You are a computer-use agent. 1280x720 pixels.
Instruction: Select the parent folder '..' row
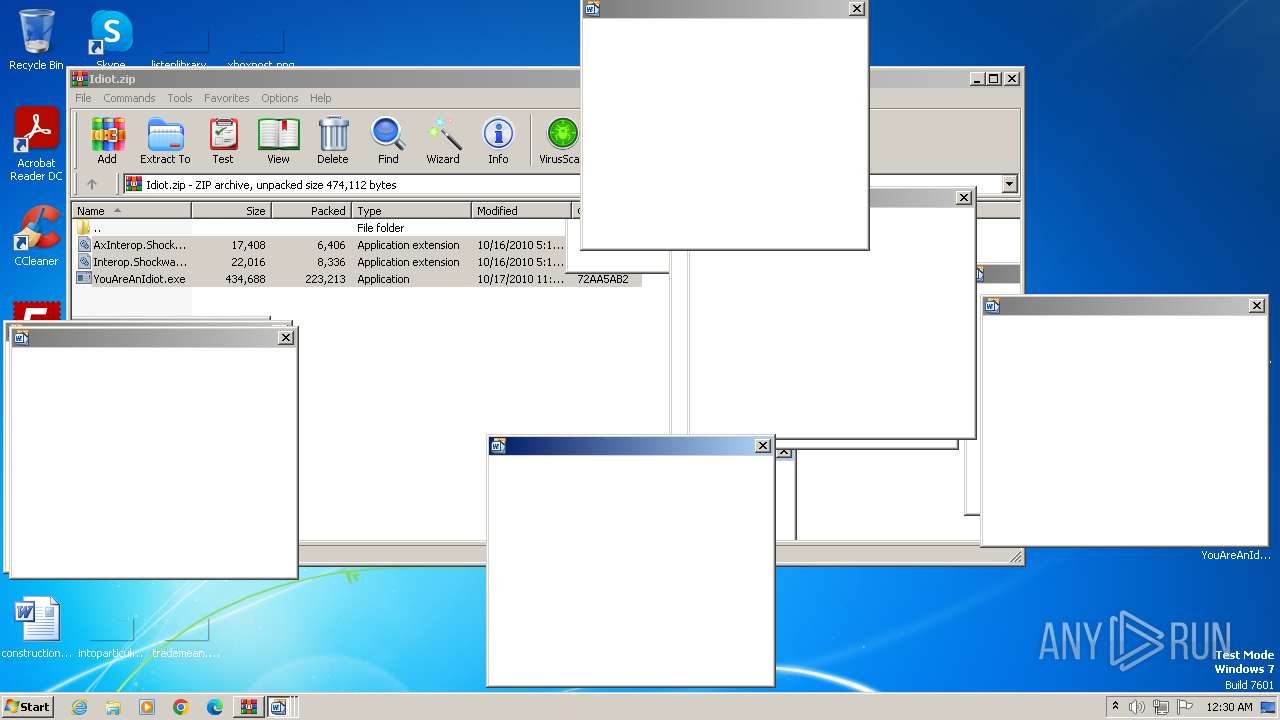[x=320, y=228]
